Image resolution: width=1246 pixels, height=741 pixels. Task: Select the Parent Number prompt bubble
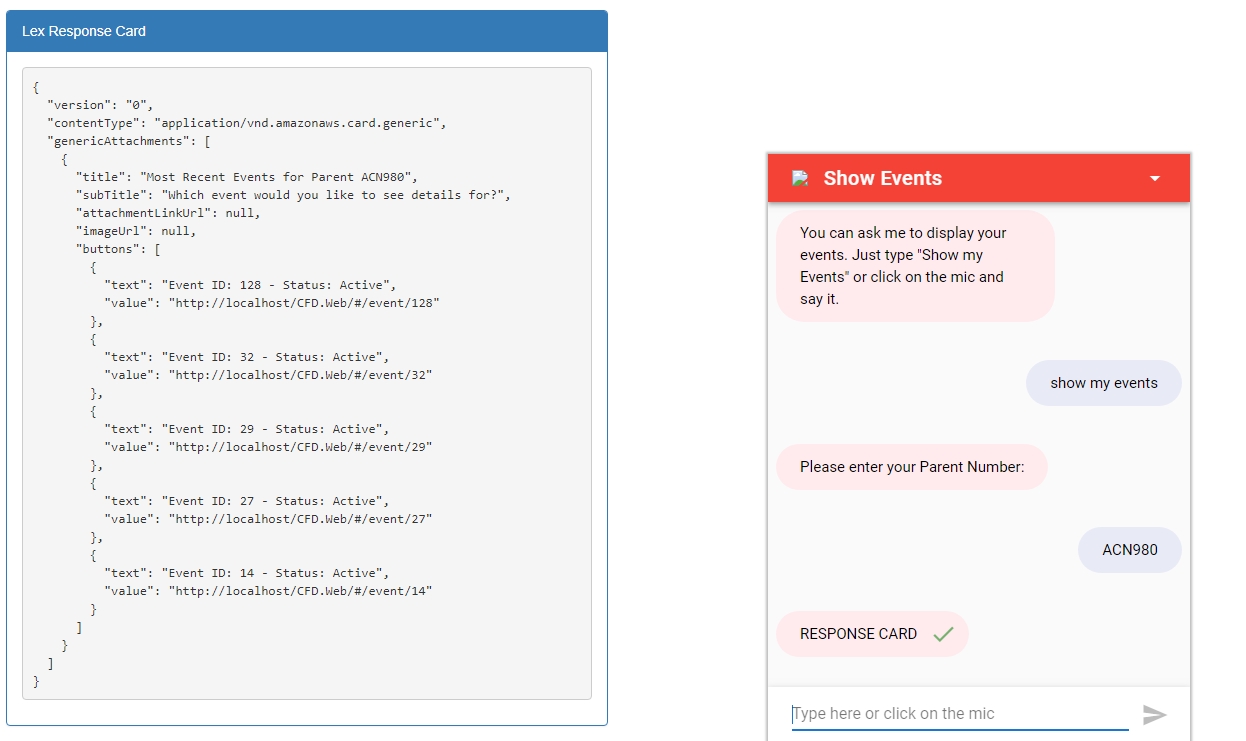point(911,466)
